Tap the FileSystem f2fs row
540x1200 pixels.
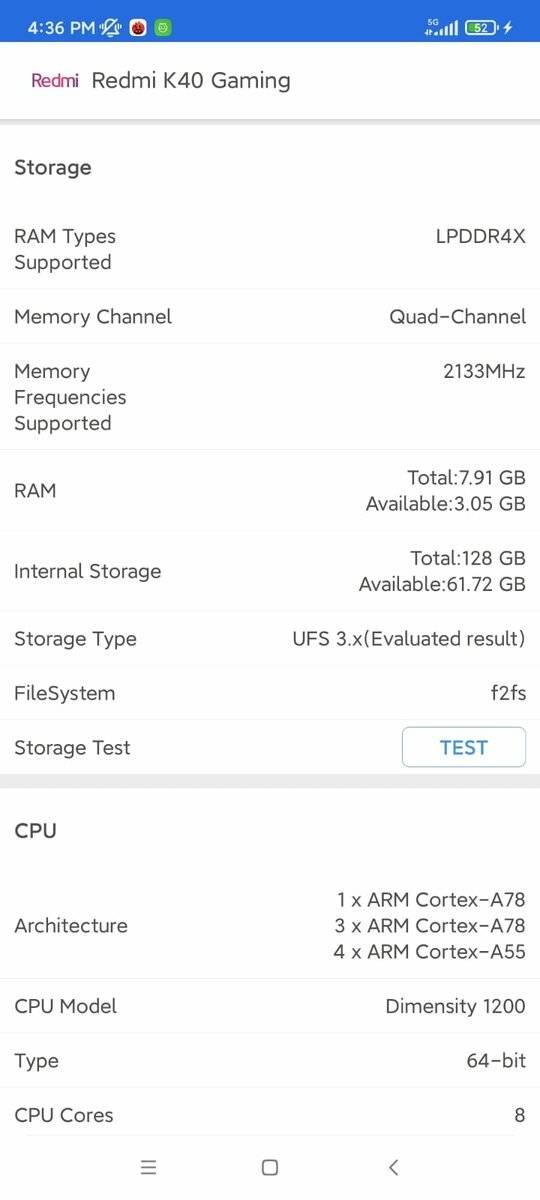point(270,693)
